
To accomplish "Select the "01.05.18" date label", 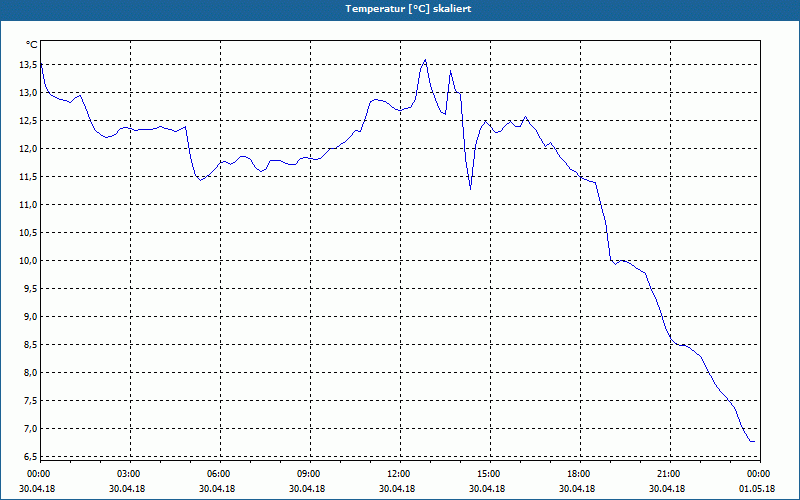I will coord(758,489).
